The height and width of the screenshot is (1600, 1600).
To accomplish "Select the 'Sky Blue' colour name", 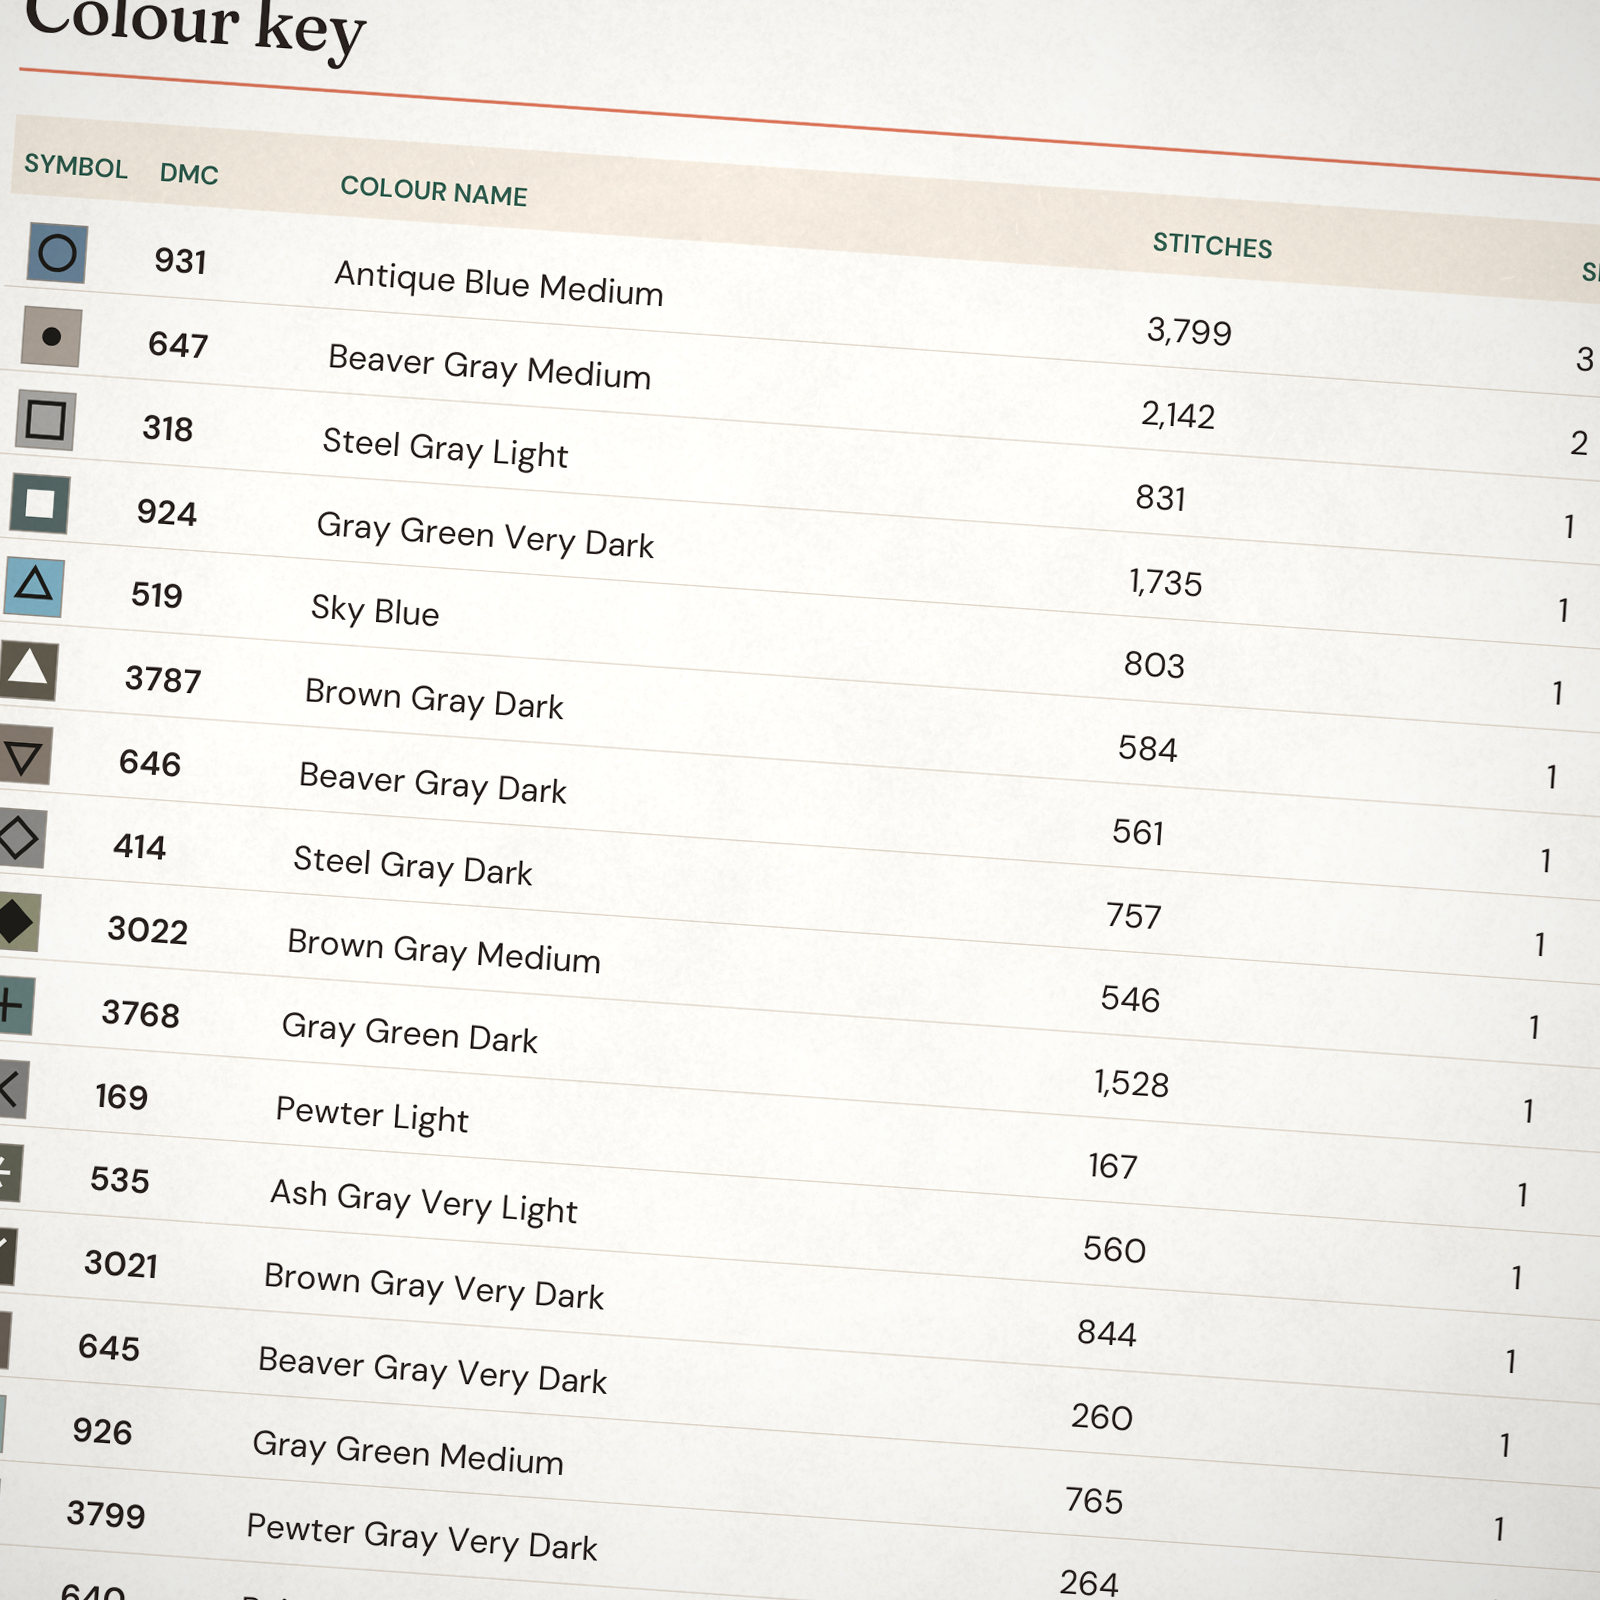I will [x=375, y=610].
